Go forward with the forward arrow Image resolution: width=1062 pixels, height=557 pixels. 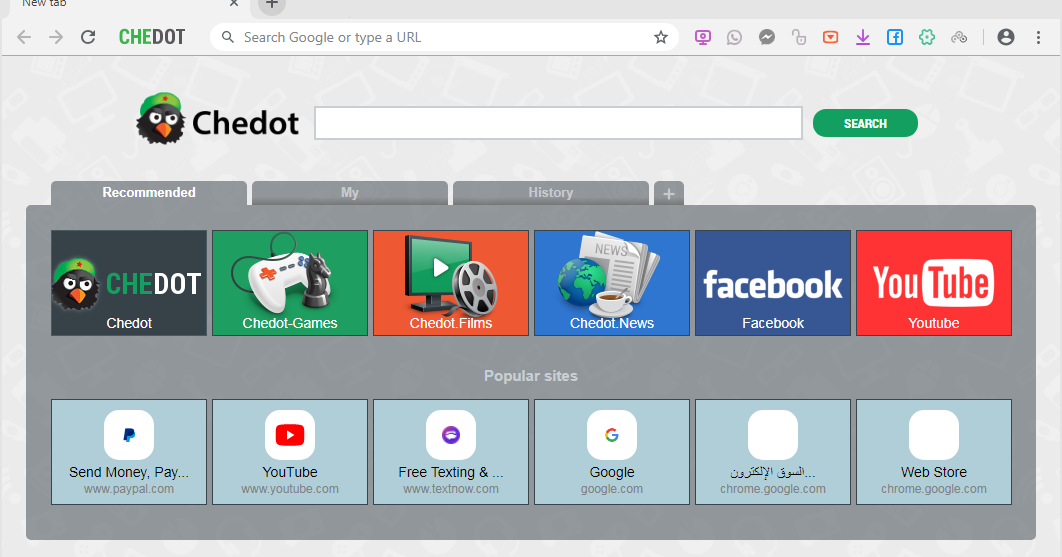click(x=56, y=37)
